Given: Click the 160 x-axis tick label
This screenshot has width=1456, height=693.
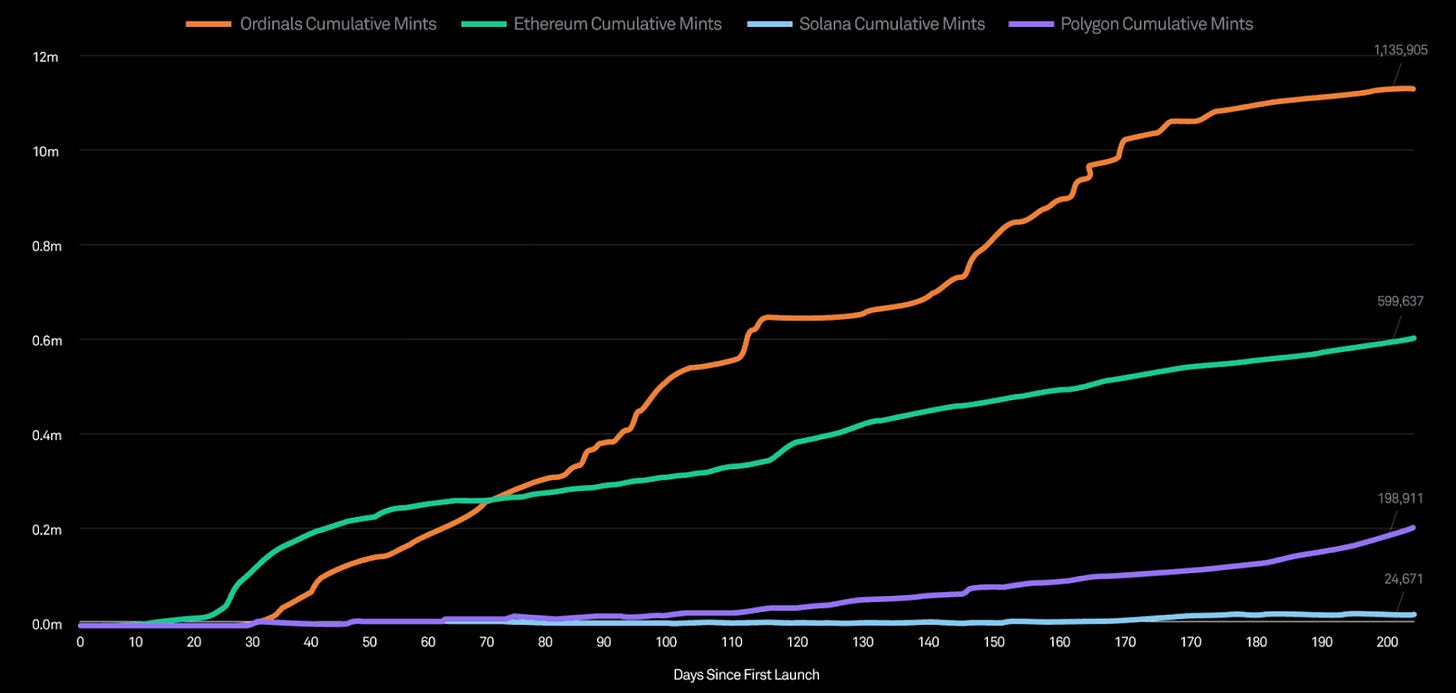Looking at the screenshot, I should click(x=1060, y=642).
